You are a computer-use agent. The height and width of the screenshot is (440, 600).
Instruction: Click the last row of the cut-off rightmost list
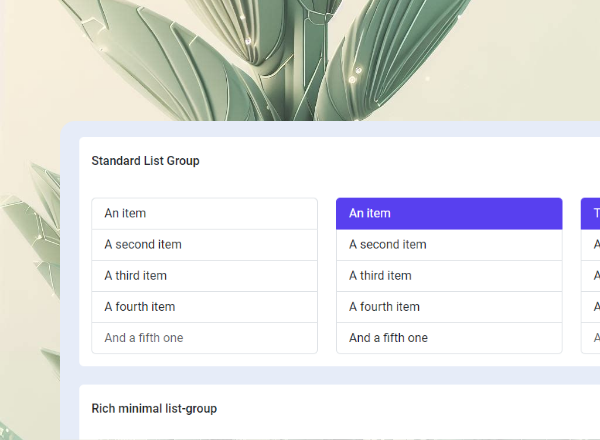pos(591,338)
